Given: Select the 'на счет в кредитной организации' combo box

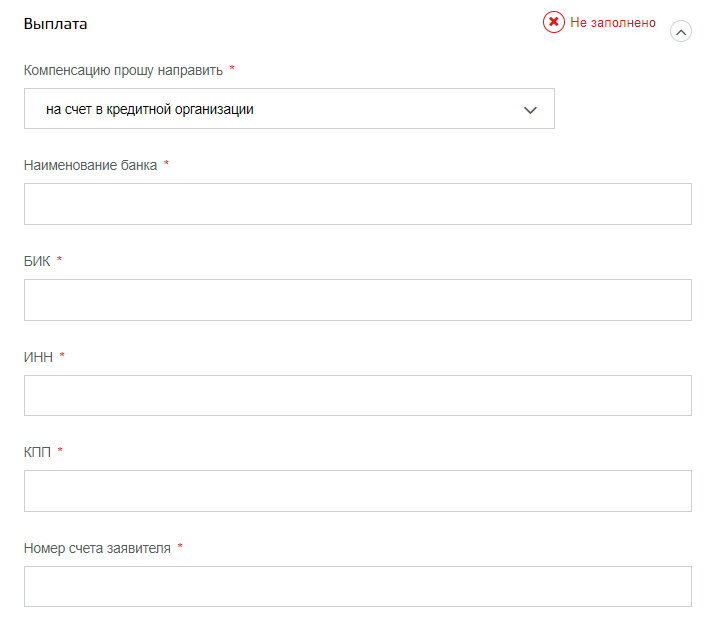Looking at the screenshot, I should (x=289, y=109).
